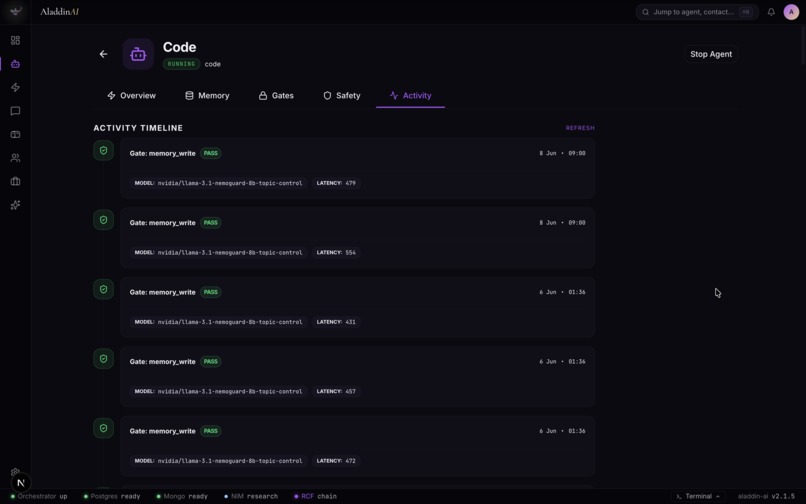Open the contacts people icon in sidebar
806x504 pixels.
(15, 158)
